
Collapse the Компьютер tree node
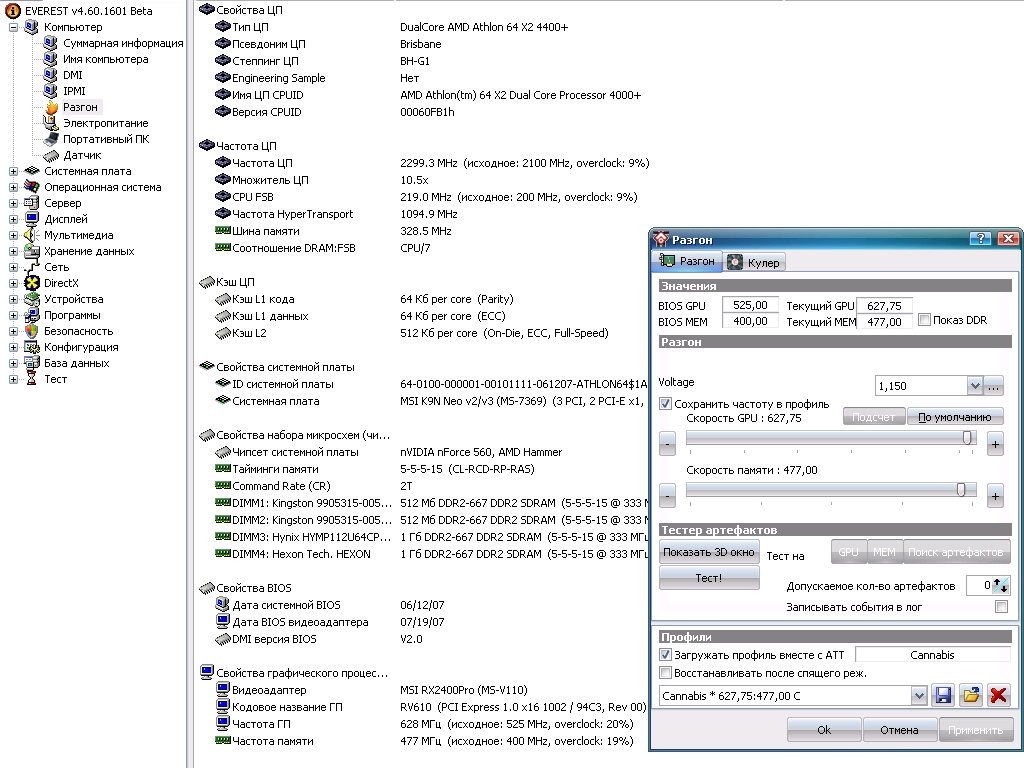(x=13, y=27)
